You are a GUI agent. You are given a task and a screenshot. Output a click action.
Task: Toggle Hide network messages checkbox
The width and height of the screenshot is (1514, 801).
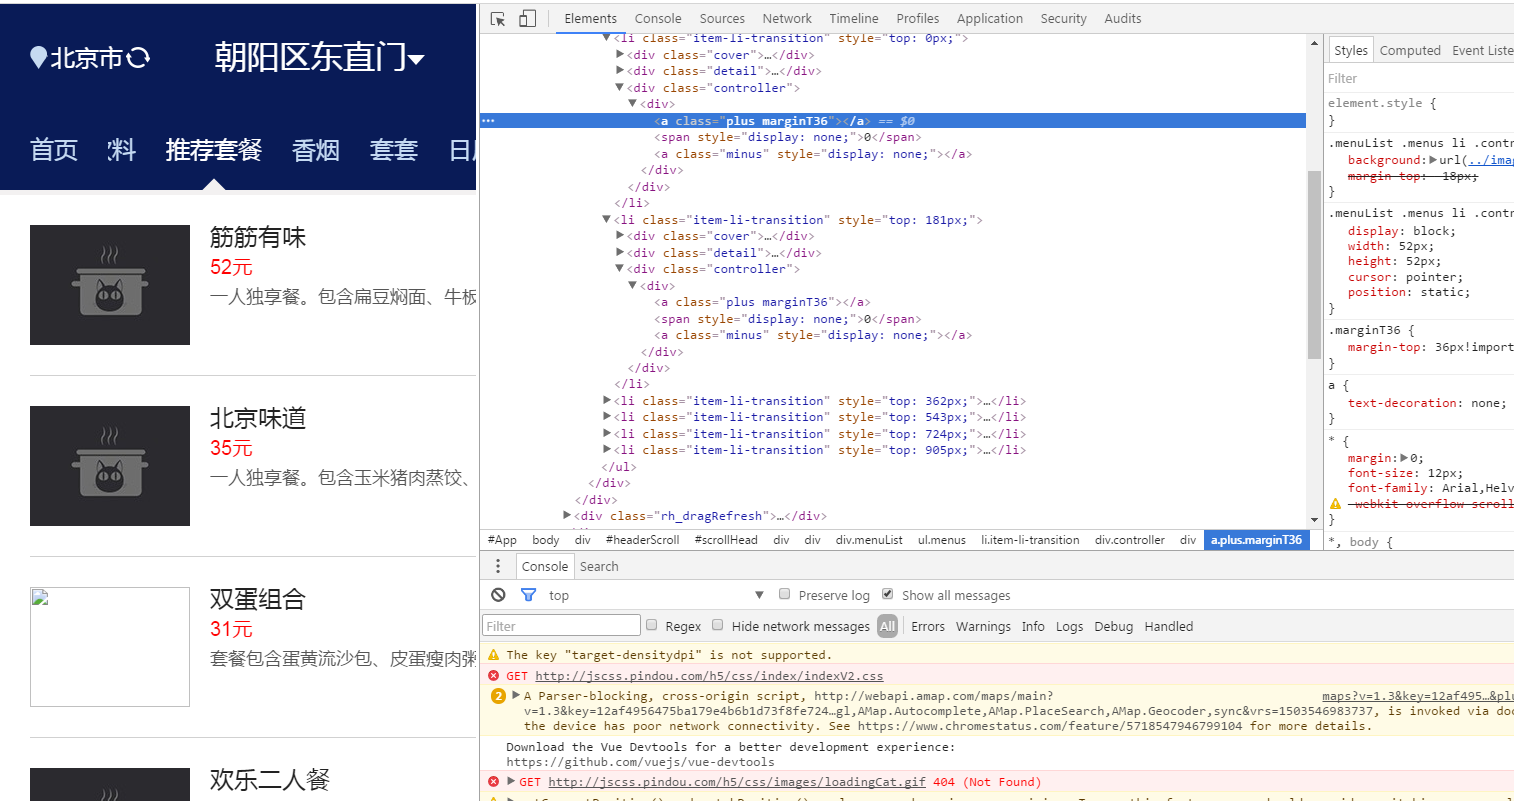(x=718, y=625)
